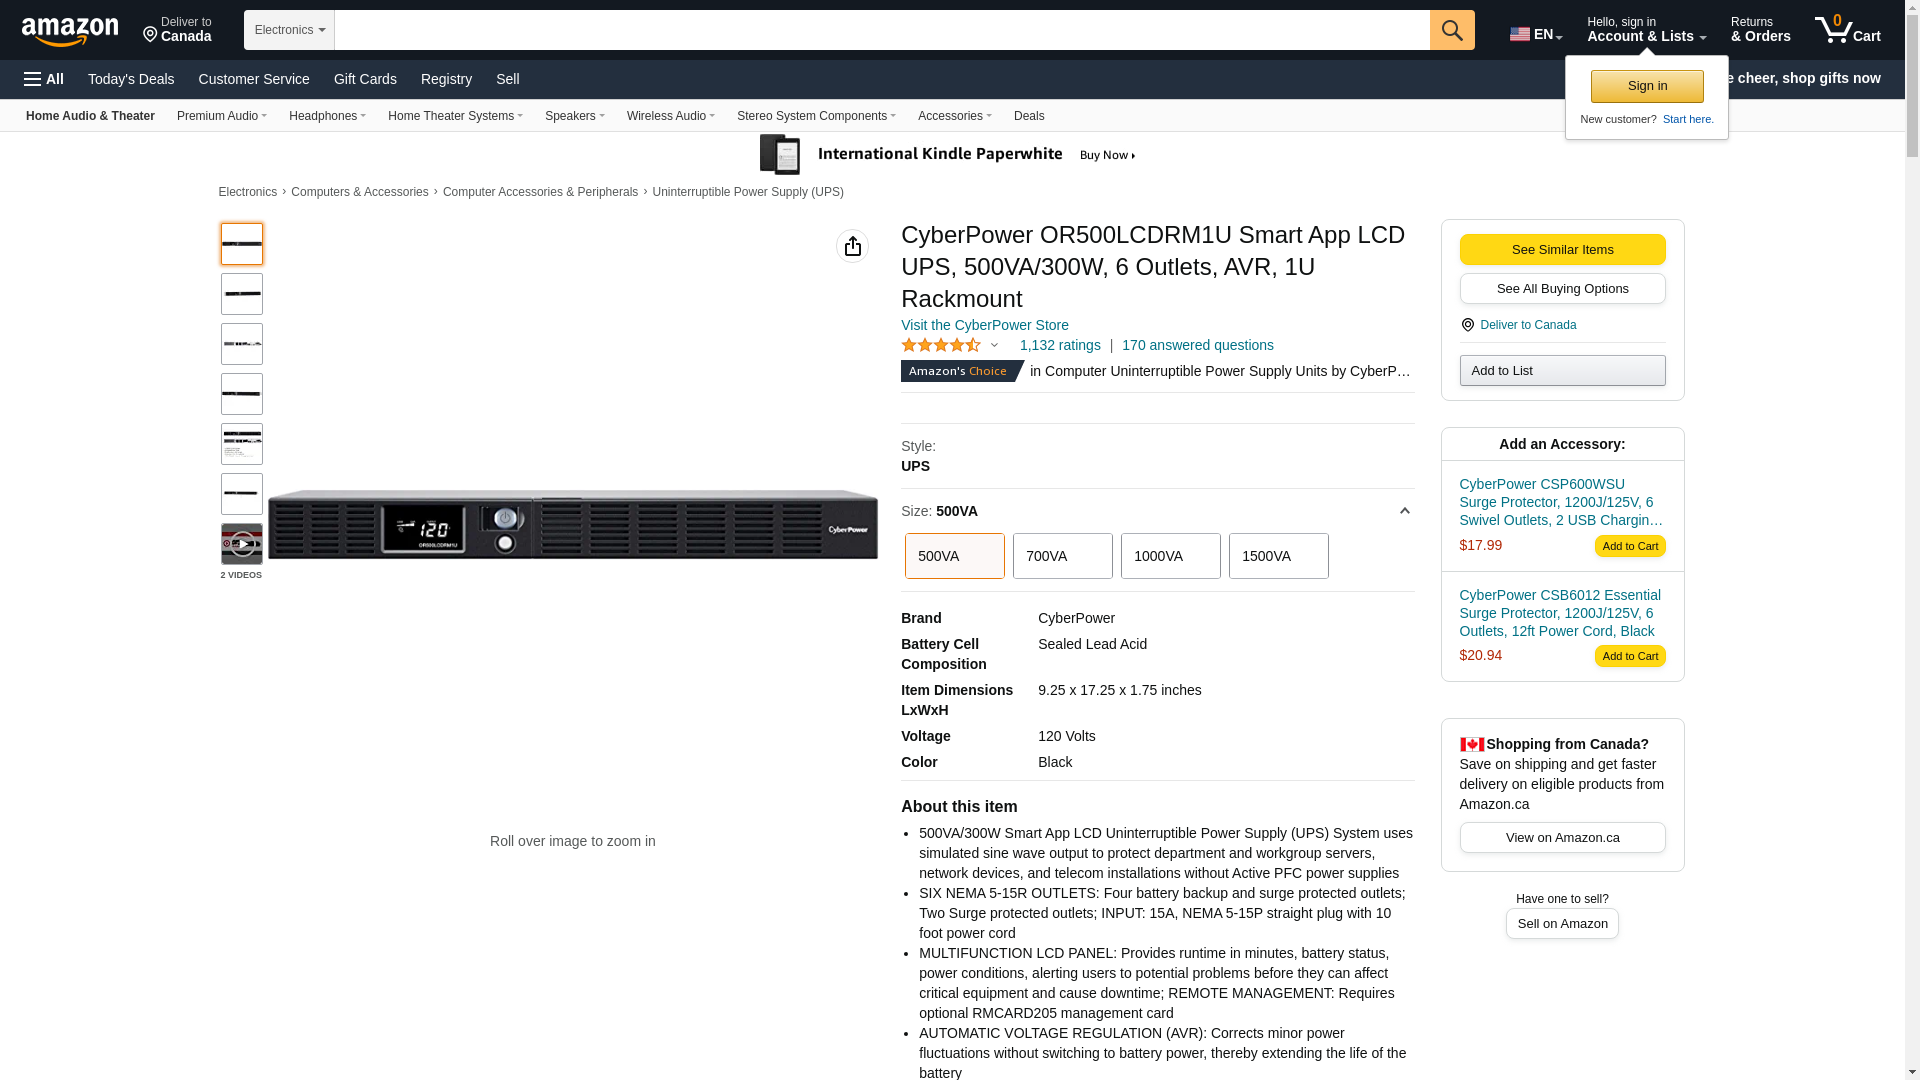The width and height of the screenshot is (1920, 1080).
Task: Click the Deliver to Canada location icon
Action: pyautogui.click(x=151, y=35)
